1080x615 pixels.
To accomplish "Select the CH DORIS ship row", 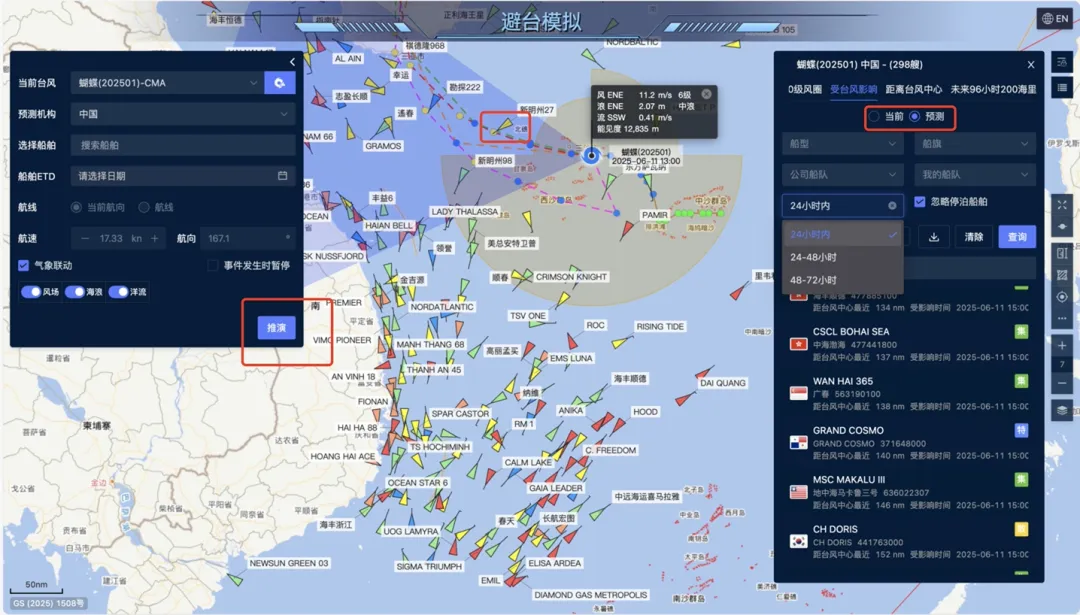I will coord(911,541).
